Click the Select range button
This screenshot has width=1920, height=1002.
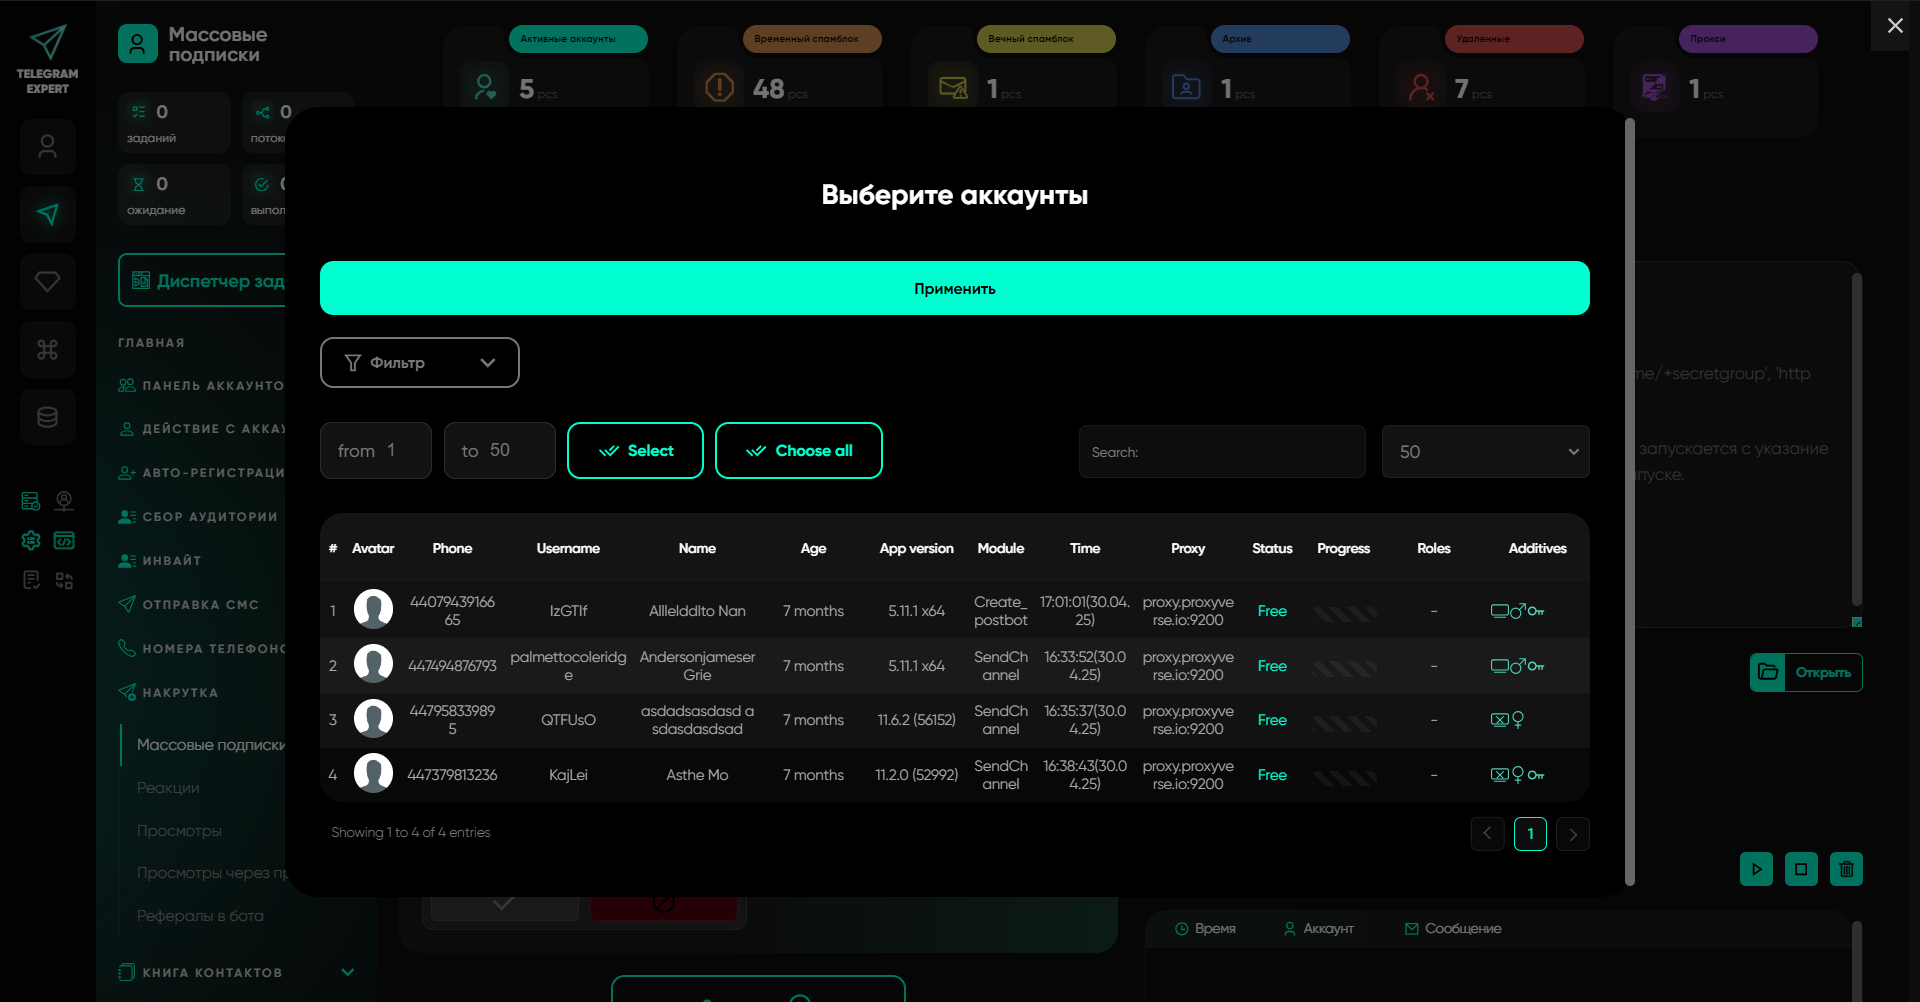(x=635, y=451)
